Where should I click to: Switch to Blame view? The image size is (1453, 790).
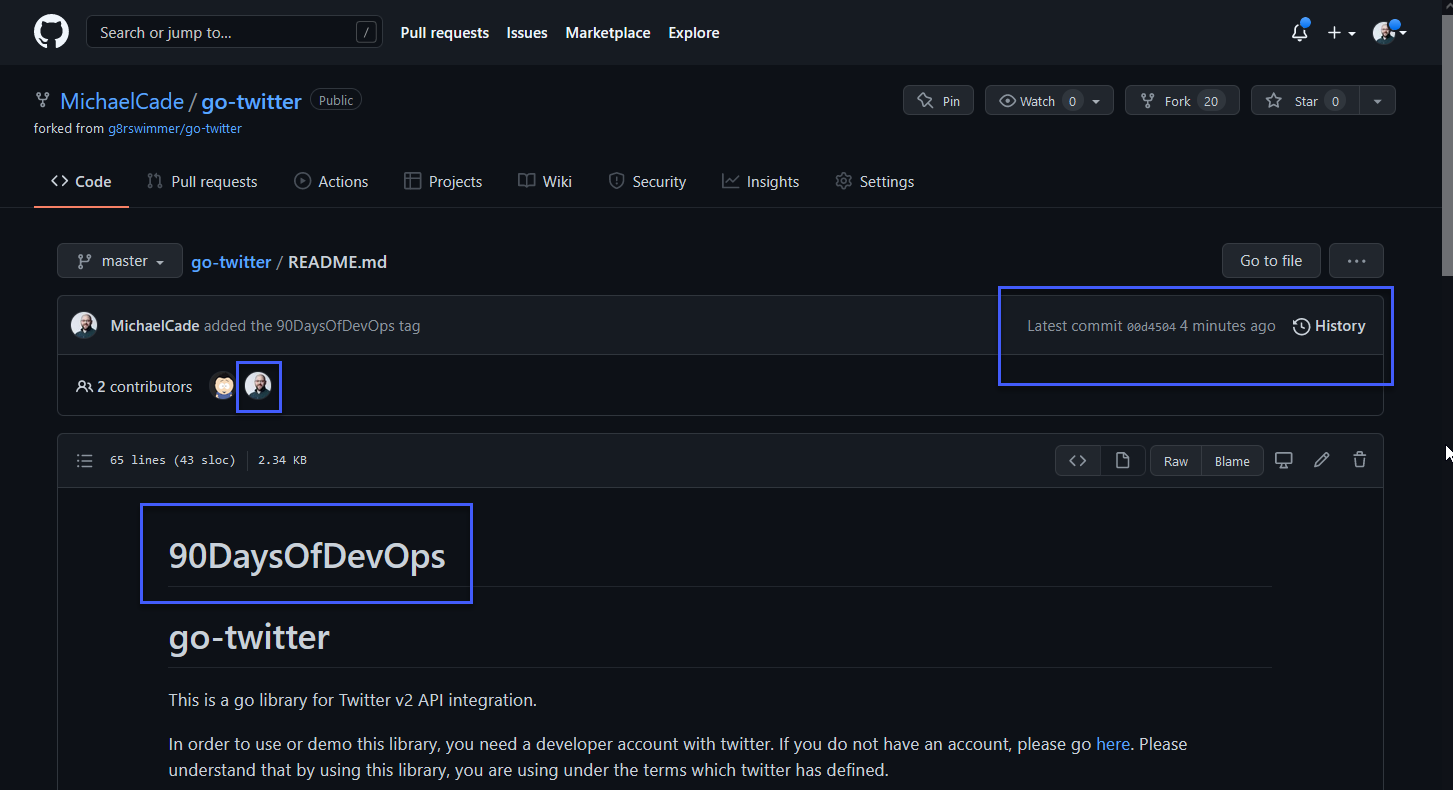pos(1231,460)
